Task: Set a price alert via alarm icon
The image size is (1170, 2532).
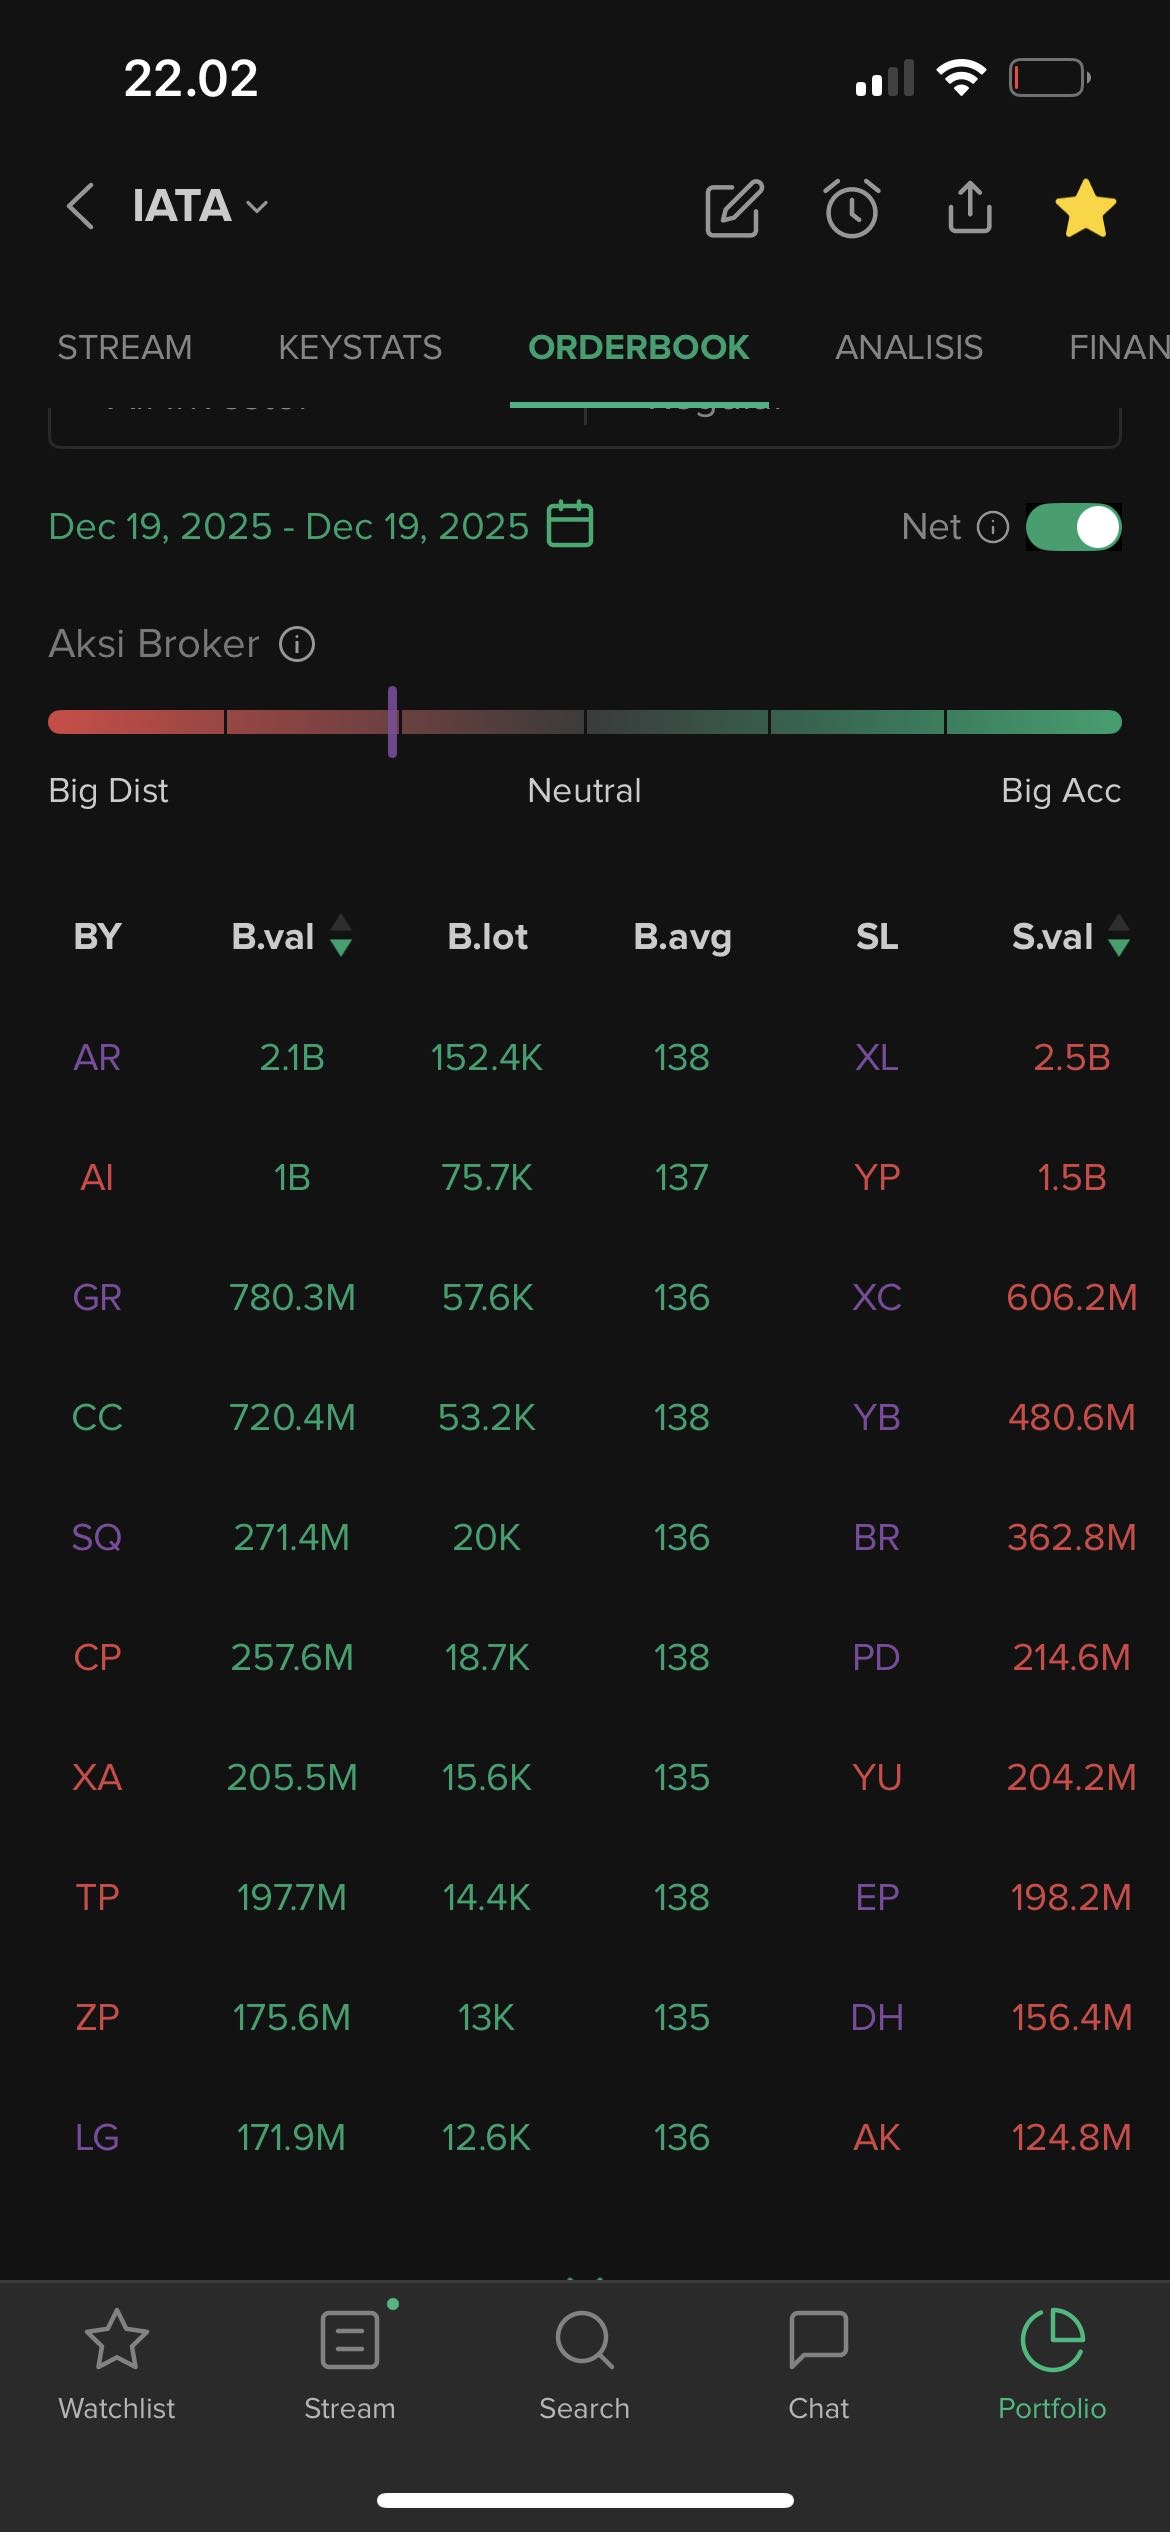Action: (852, 209)
